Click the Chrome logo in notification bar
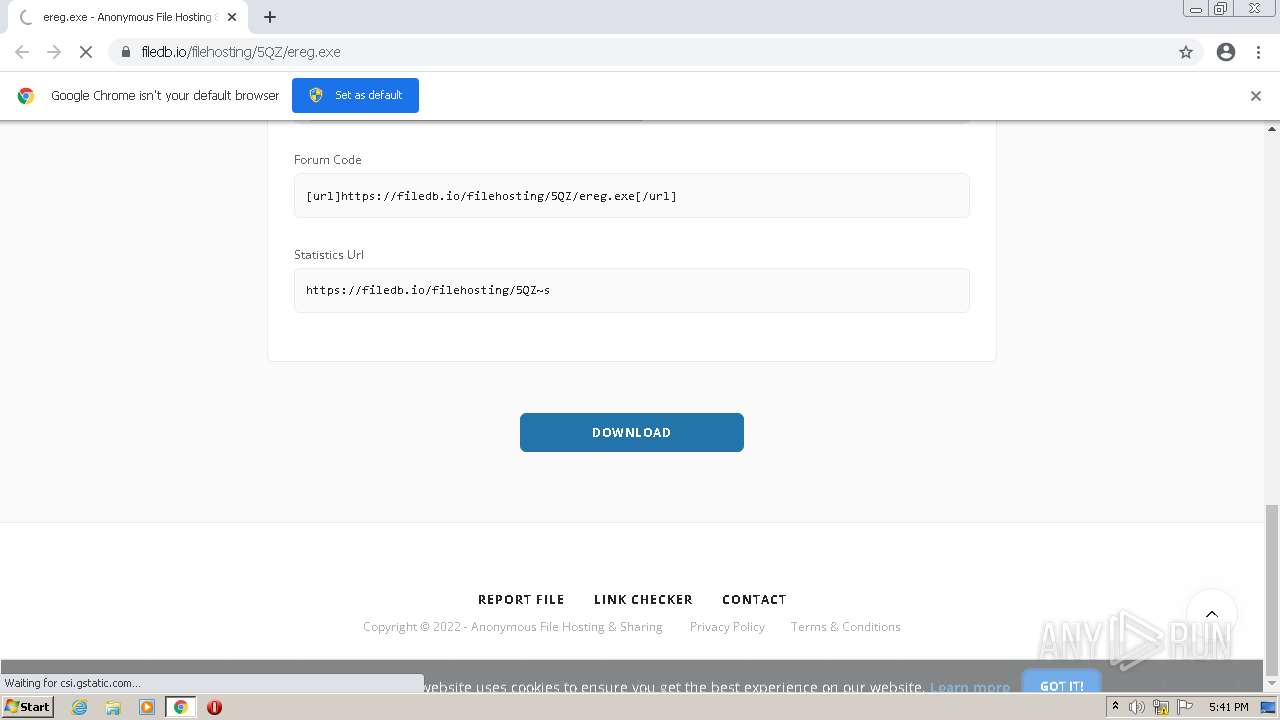The width and height of the screenshot is (1280, 720). [26, 96]
